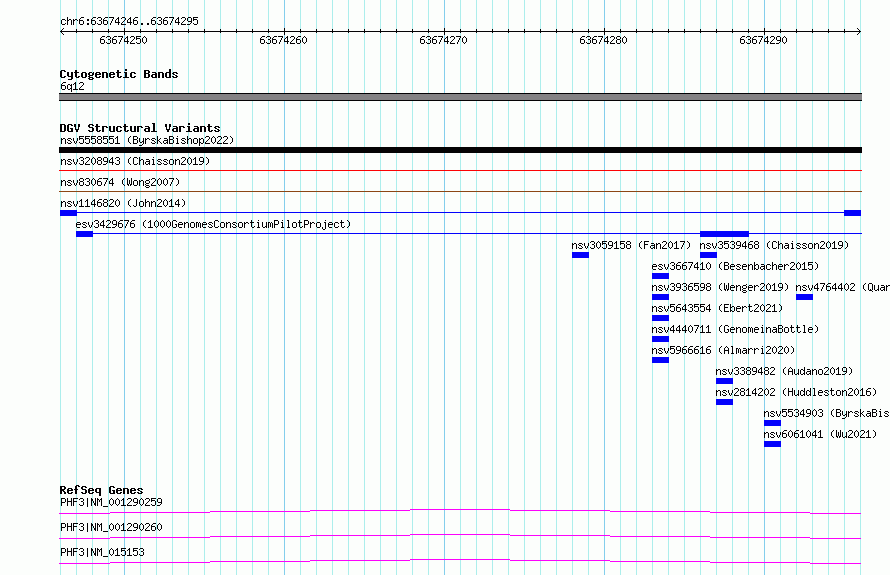
Task: Open variant nsv1146820 (John2014)
Action: (x=123, y=203)
